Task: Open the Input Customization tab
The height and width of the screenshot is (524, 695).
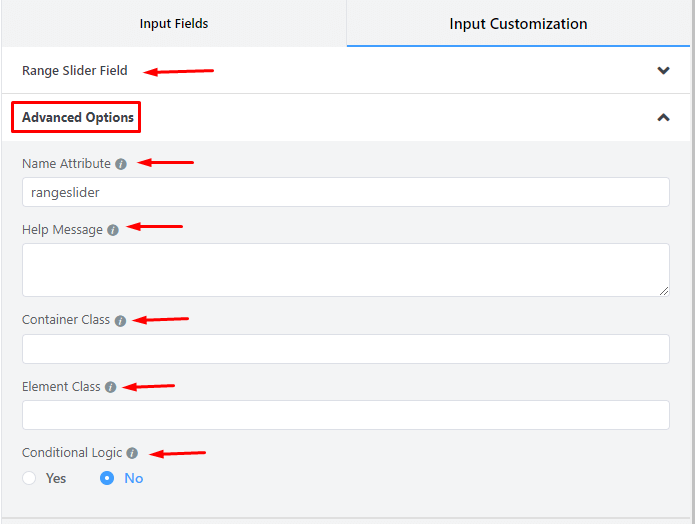Action: coord(518,23)
